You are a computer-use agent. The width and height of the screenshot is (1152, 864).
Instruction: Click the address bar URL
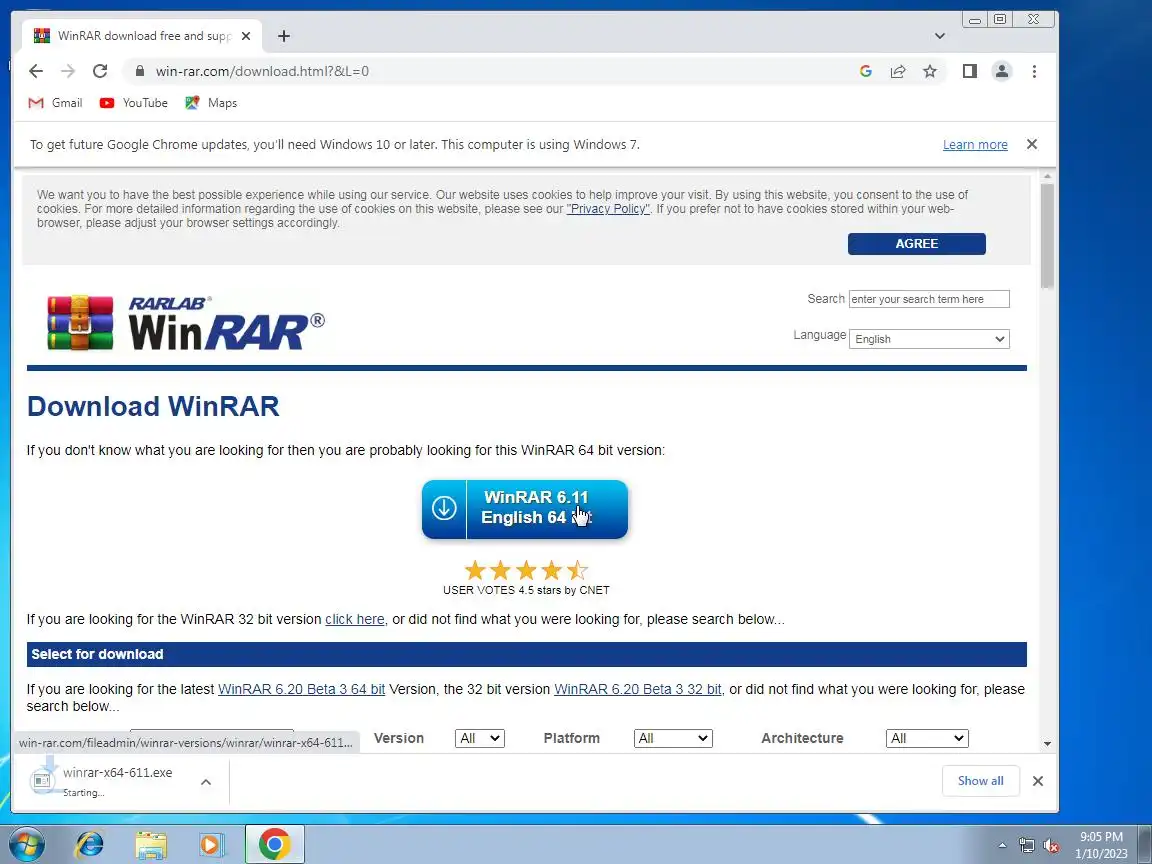(262, 71)
